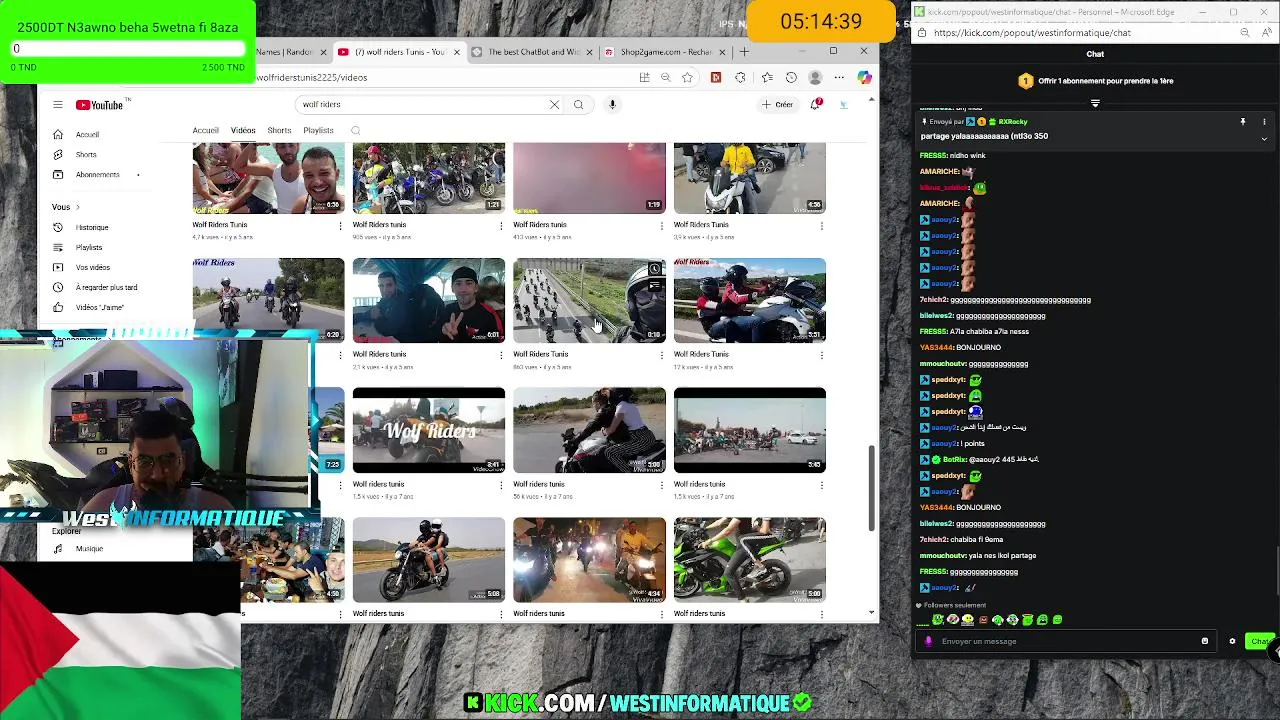Click 'Offrir 1 abonnement' gift banner
The height and width of the screenshot is (720, 1280).
click(x=1095, y=81)
